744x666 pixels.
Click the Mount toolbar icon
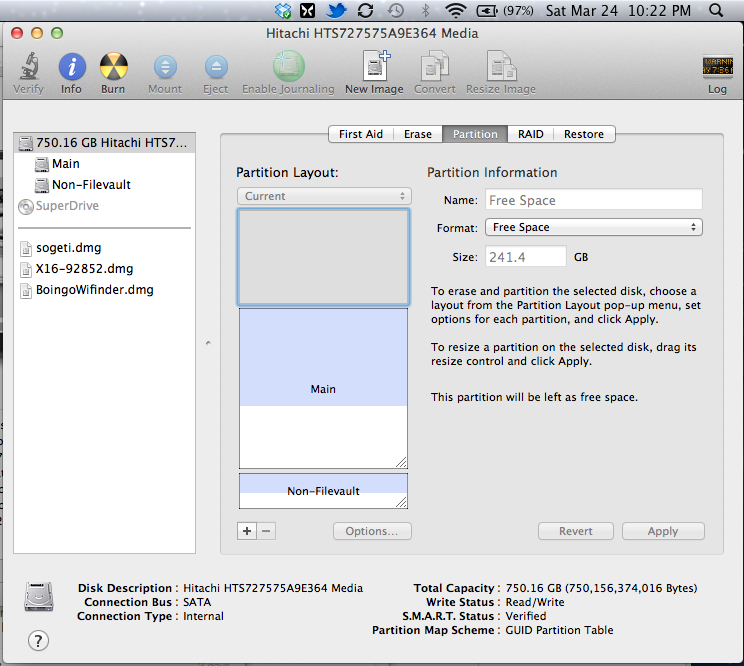click(x=165, y=67)
